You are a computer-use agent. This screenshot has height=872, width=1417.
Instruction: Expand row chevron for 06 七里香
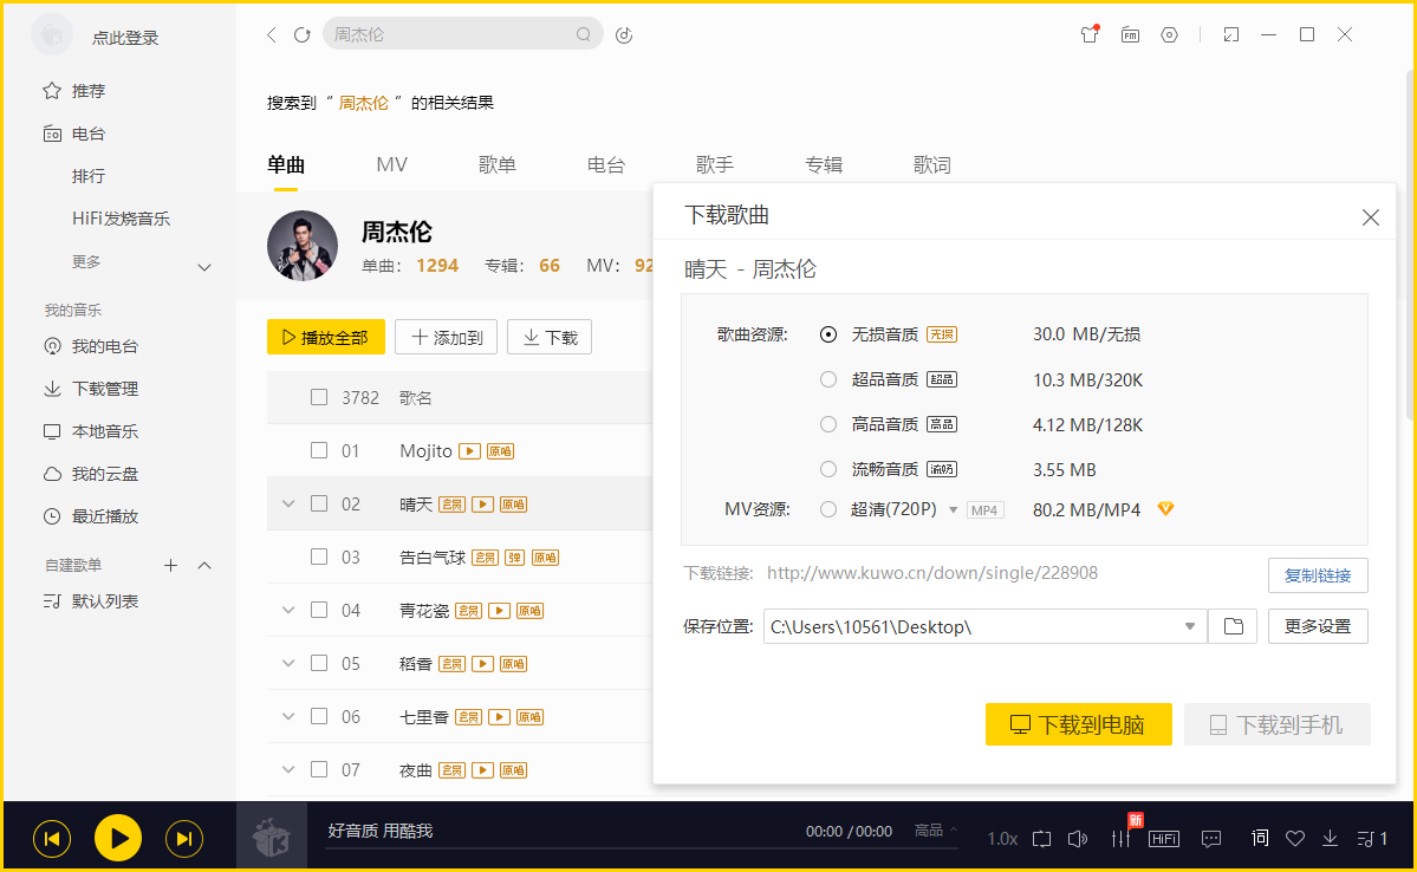click(x=288, y=716)
